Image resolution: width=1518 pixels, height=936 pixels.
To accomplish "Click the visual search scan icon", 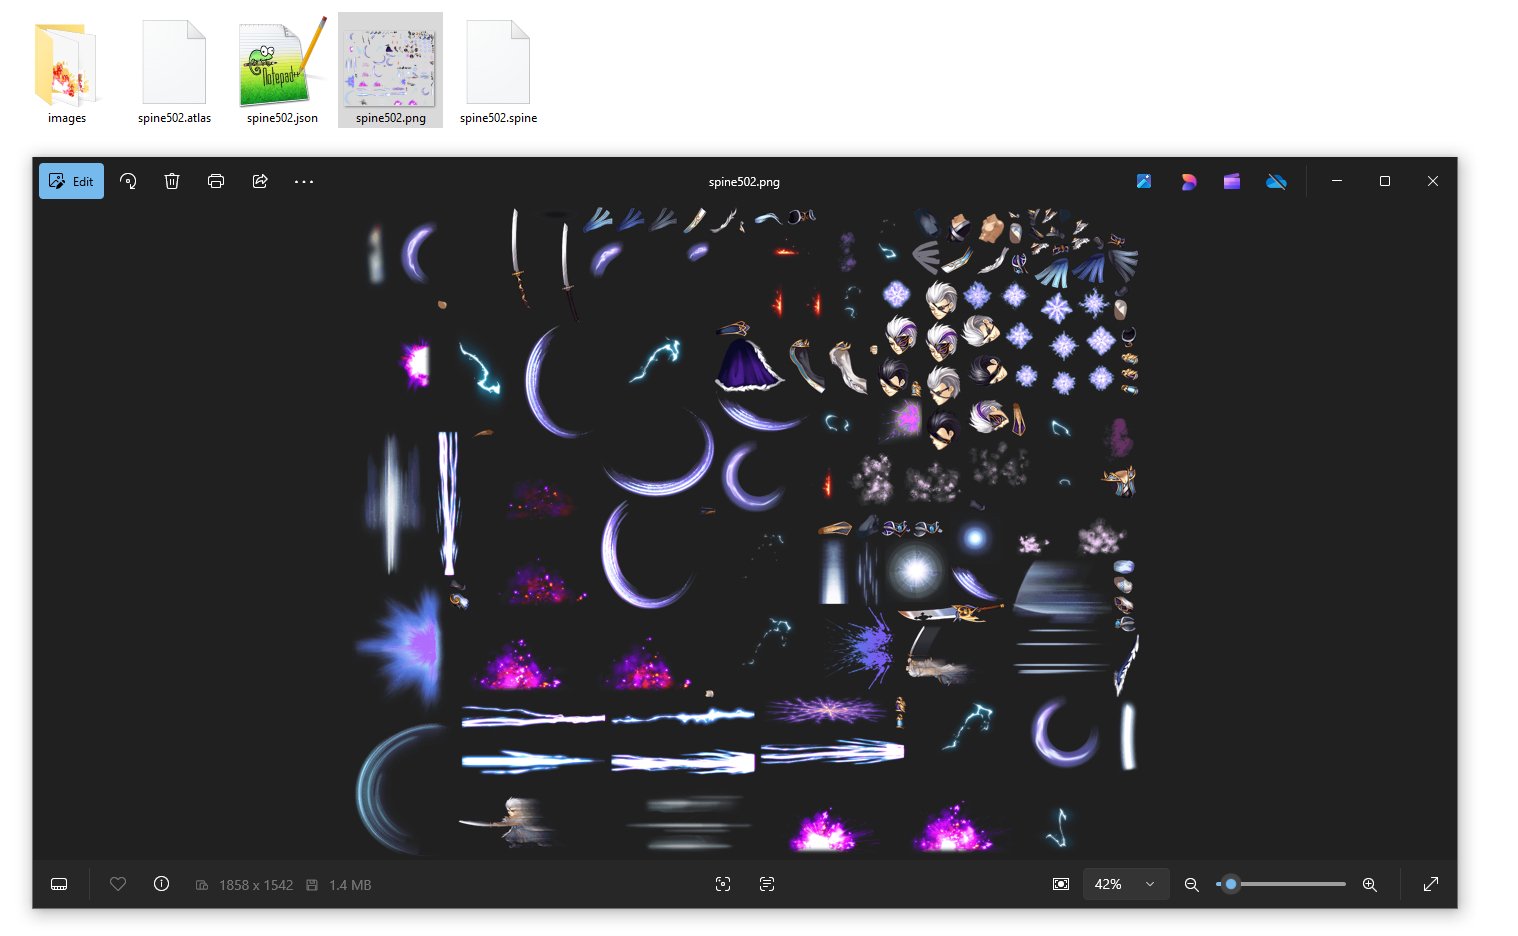I will pos(723,884).
